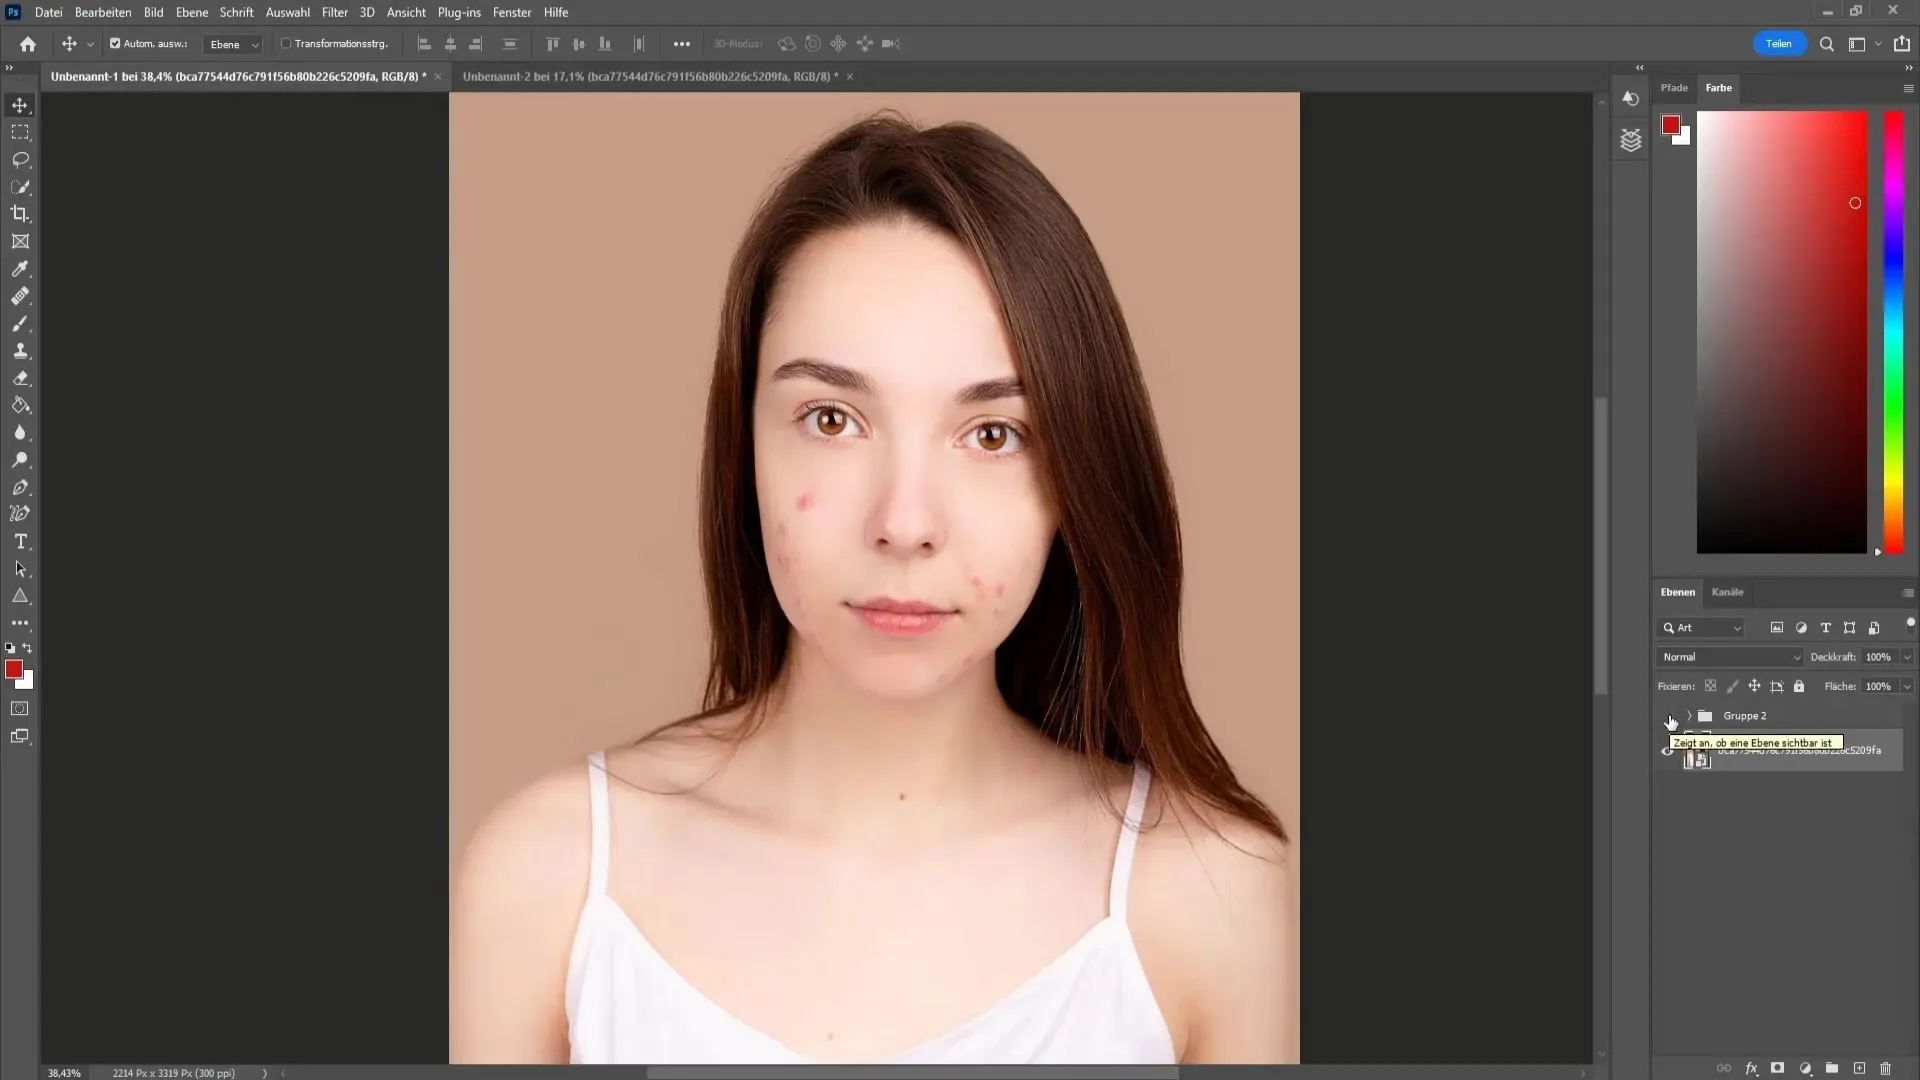Image resolution: width=1920 pixels, height=1080 pixels.
Task: Select the Paint Bucket tool
Action: click(20, 406)
